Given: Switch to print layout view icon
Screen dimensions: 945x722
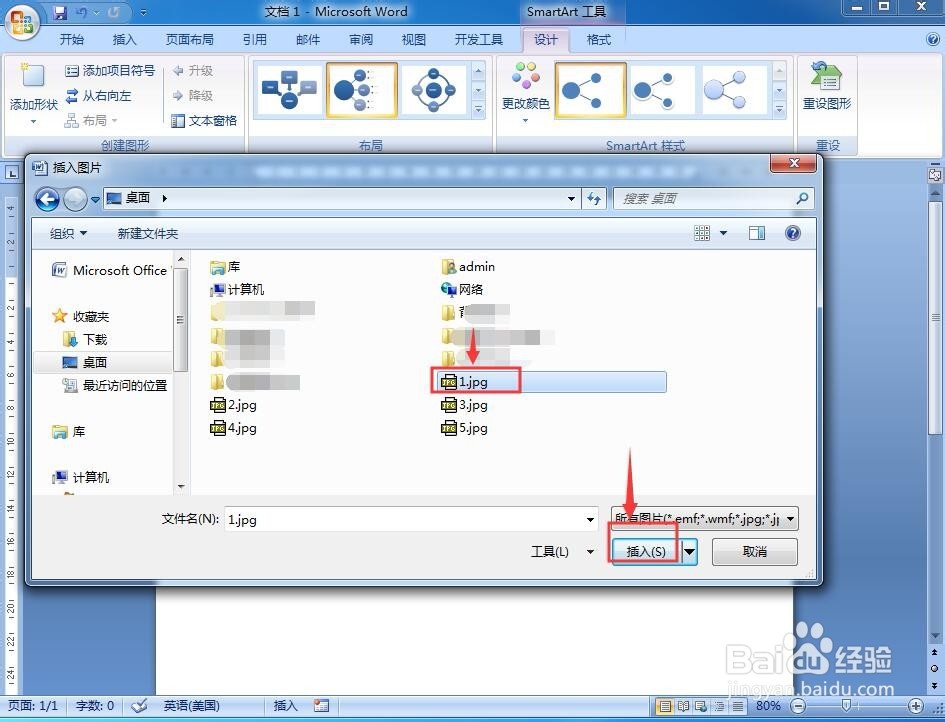Looking at the screenshot, I should 664,706.
